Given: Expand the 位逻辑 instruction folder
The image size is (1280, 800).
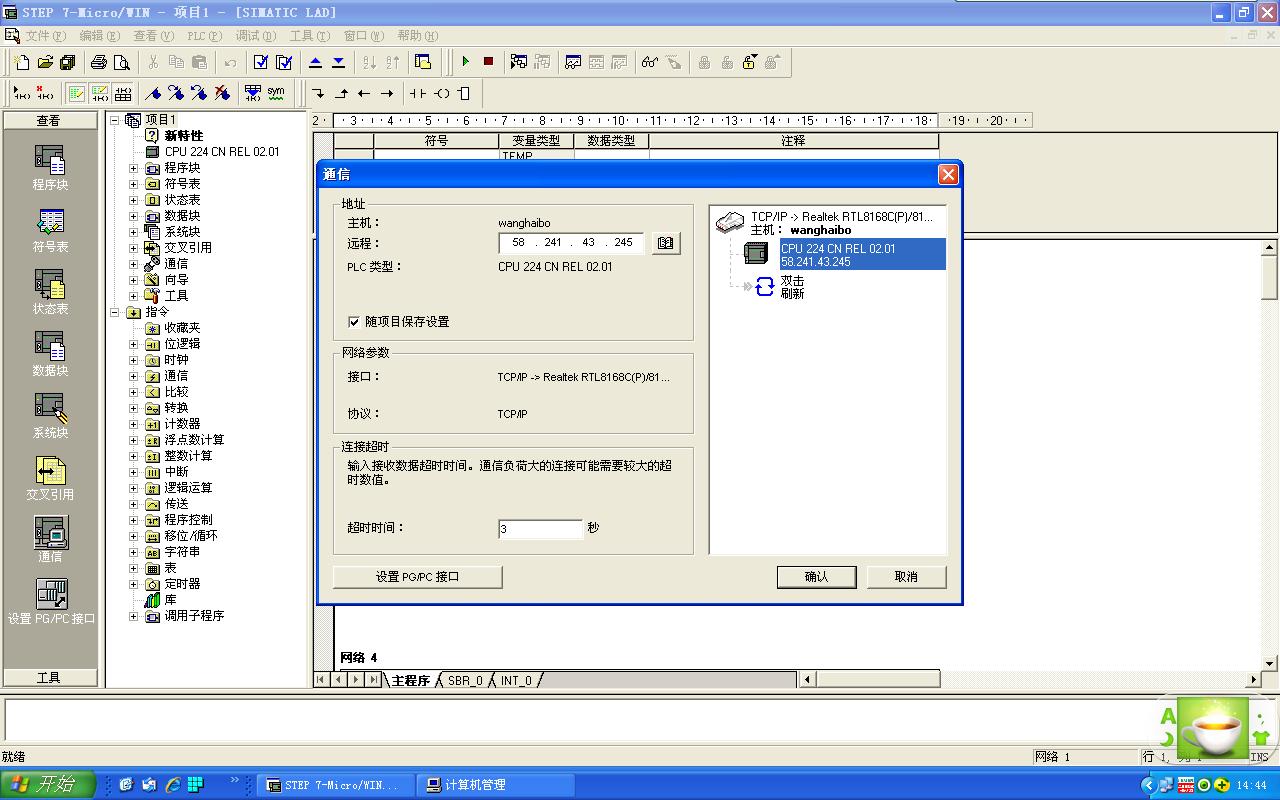Looking at the screenshot, I should coord(134,344).
